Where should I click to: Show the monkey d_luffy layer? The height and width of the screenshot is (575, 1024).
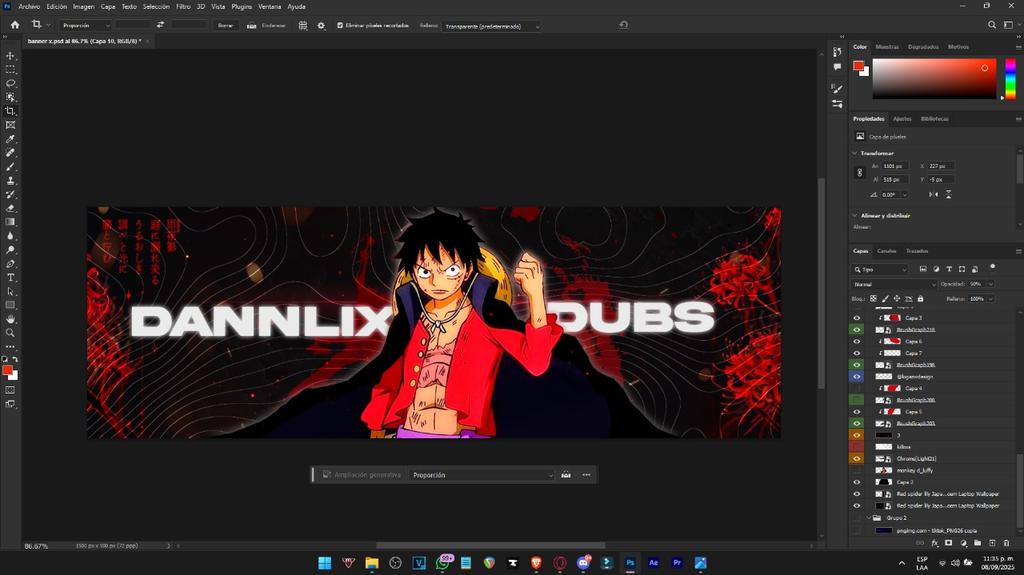coord(857,470)
